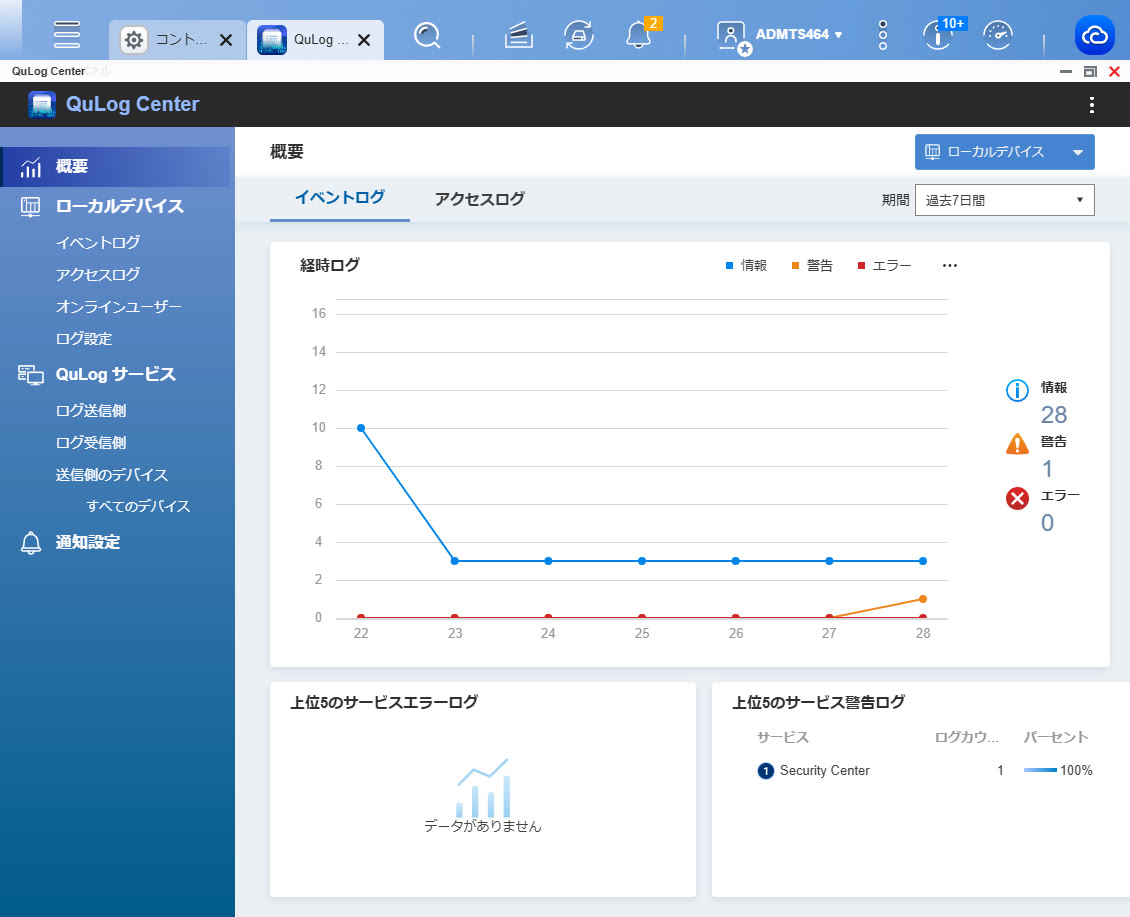Open ログ送信側 in the sidebar
The height and width of the screenshot is (917, 1130).
(x=91, y=411)
